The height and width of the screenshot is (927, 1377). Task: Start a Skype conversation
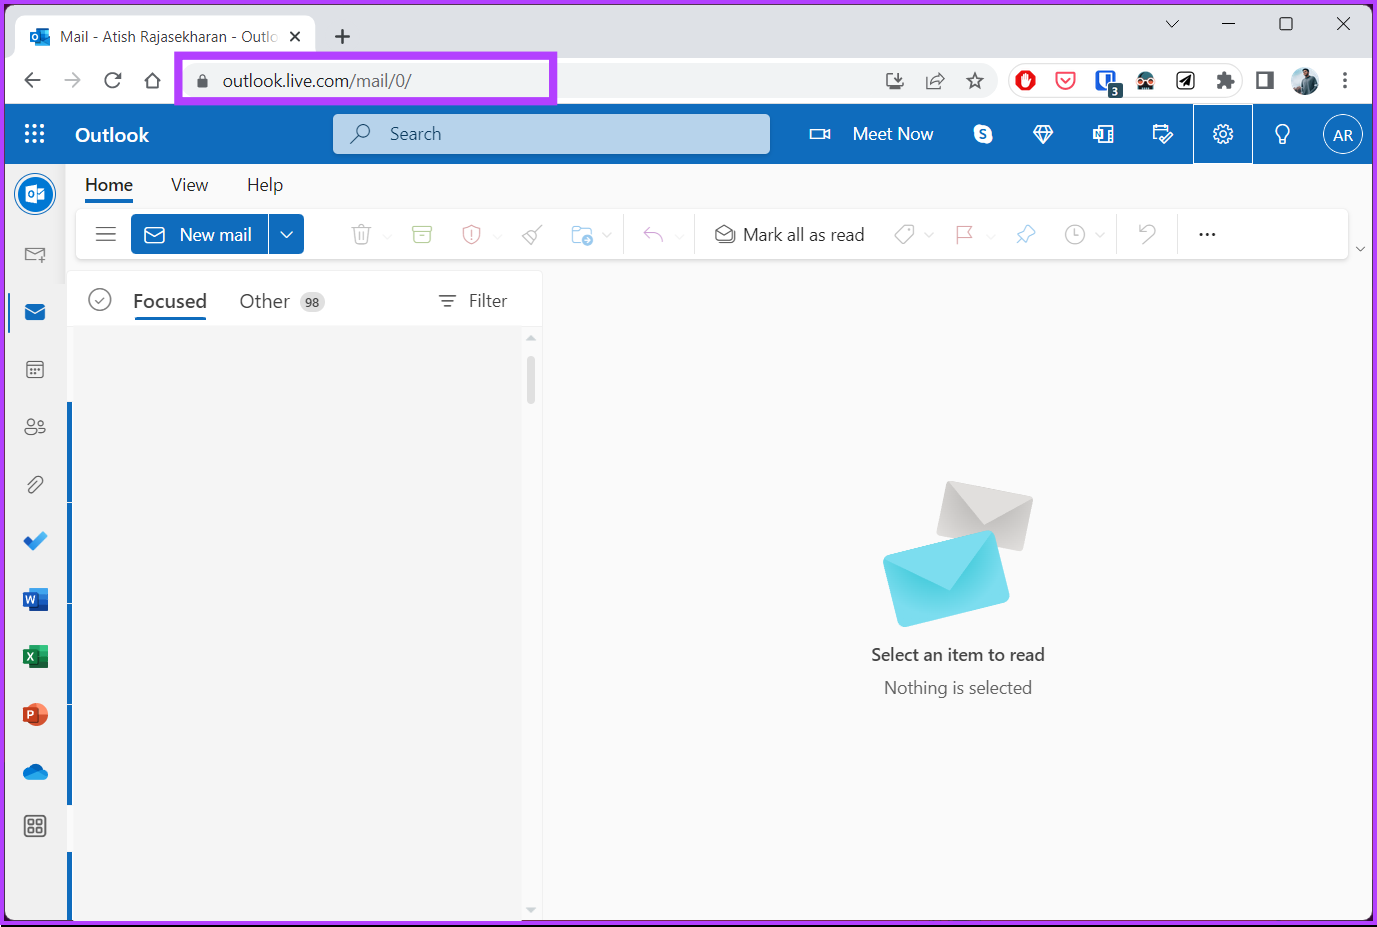[x=982, y=133]
